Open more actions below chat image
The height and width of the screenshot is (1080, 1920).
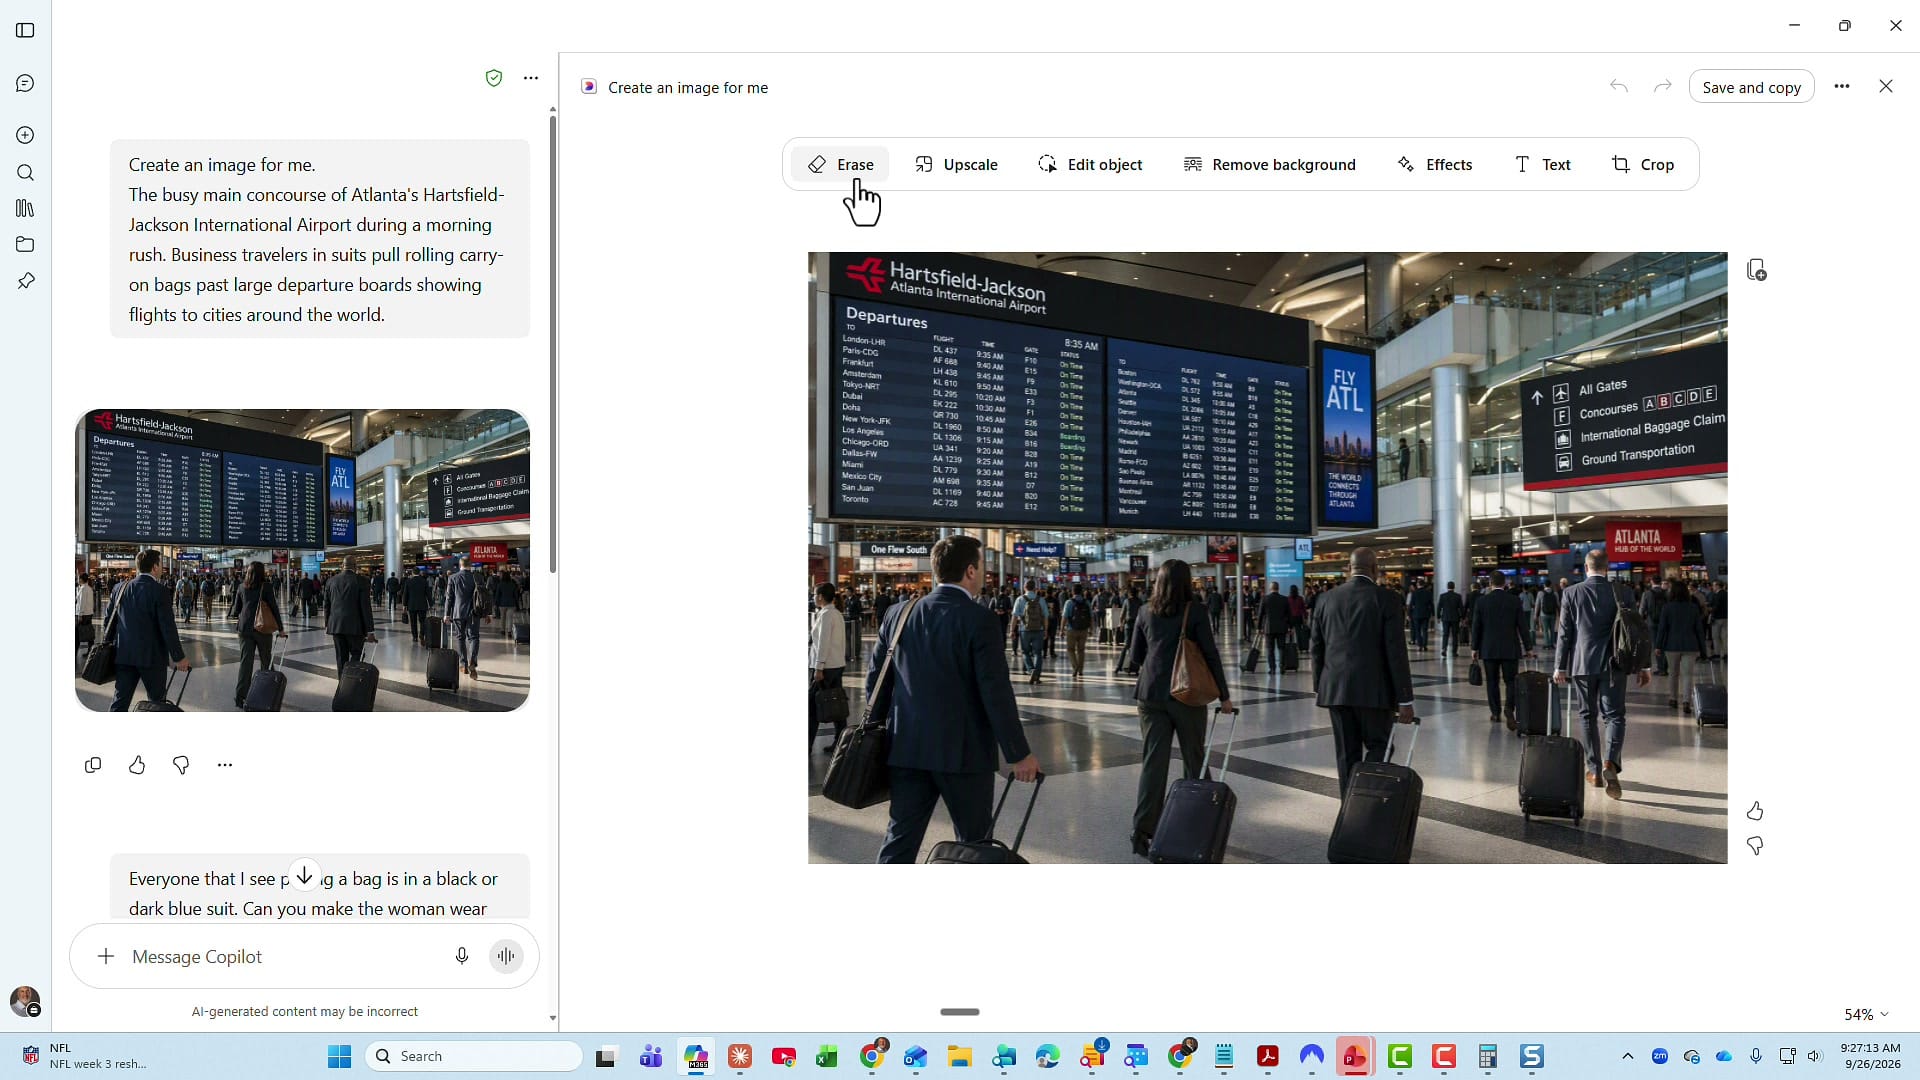[225, 765]
